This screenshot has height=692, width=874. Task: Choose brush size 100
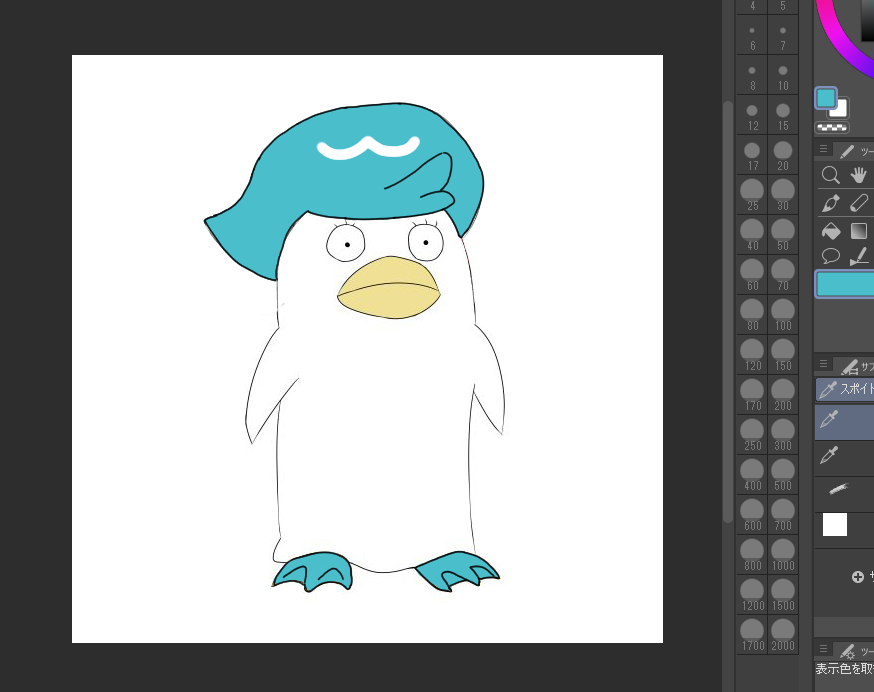click(x=783, y=315)
